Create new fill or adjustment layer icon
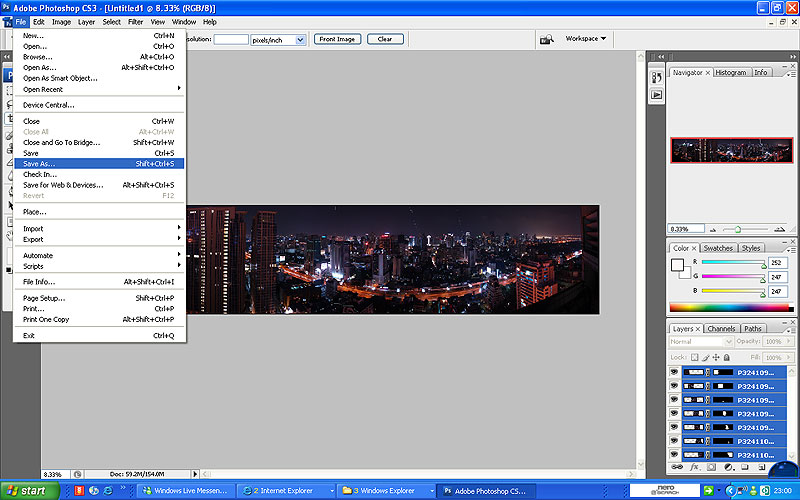Image resolution: width=800 pixels, height=500 pixels. coord(729,467)
